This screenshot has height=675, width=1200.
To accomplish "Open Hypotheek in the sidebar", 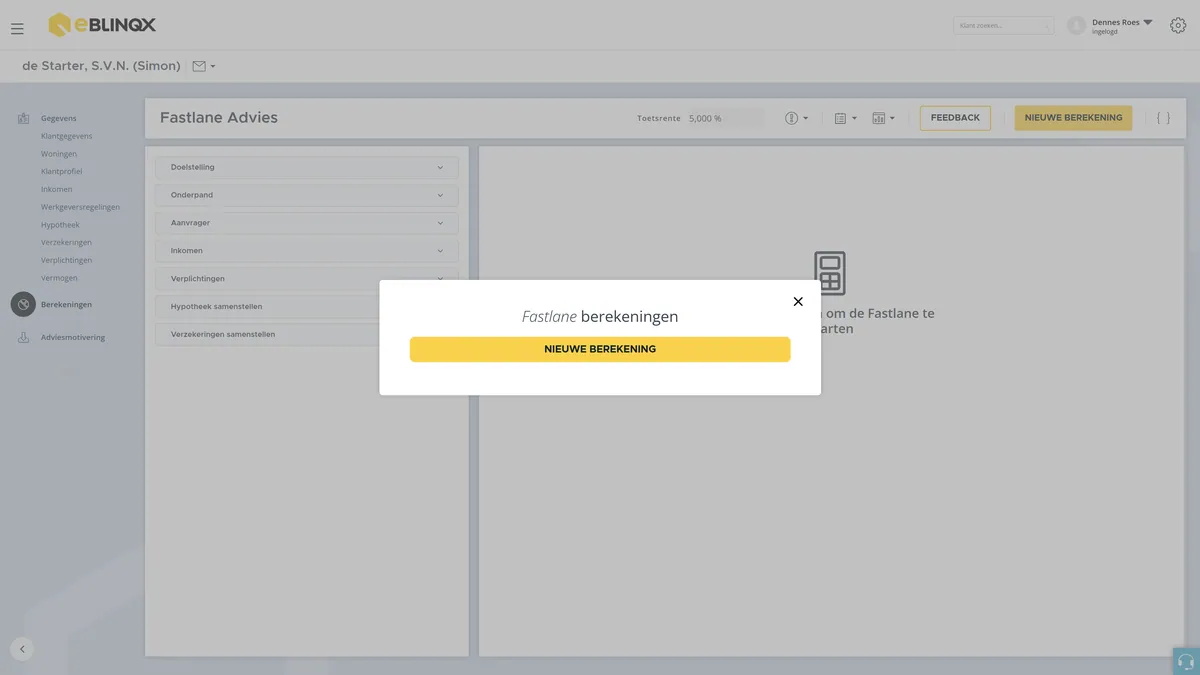I will [60, 225].
